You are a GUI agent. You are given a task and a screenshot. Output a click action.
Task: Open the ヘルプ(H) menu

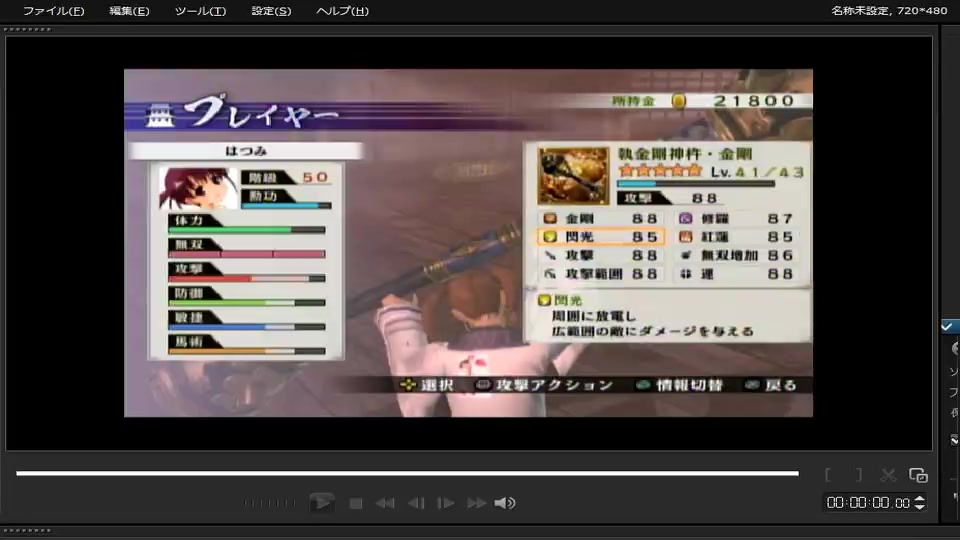[342, 11]
